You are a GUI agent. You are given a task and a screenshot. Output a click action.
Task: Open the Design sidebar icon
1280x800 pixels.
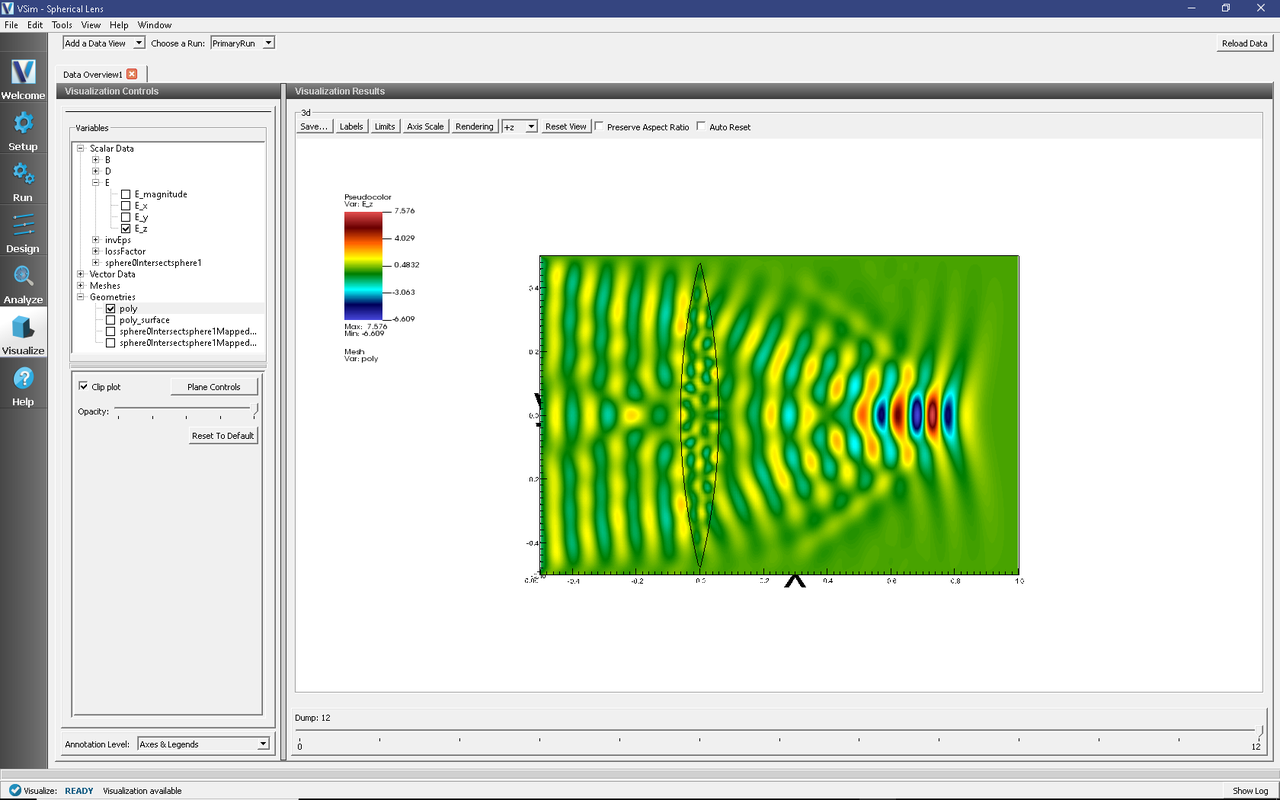point(23,231)
